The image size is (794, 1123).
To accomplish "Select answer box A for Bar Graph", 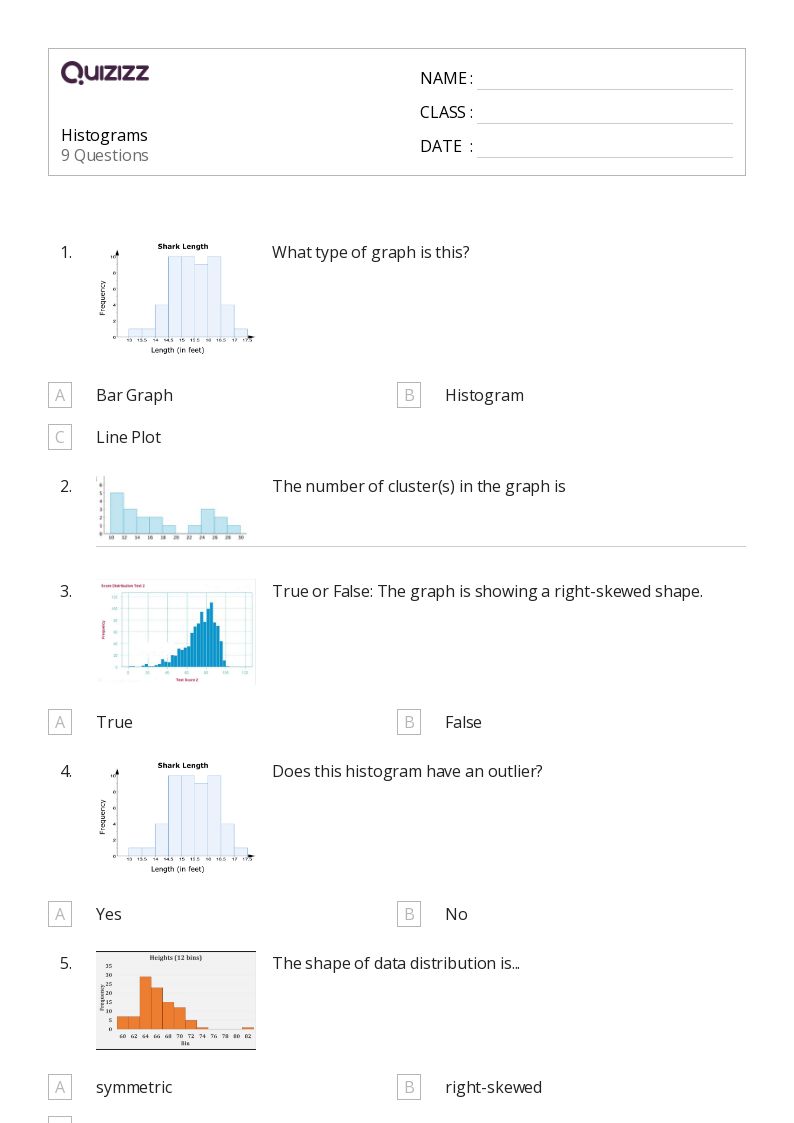I will tap(60, 395).
